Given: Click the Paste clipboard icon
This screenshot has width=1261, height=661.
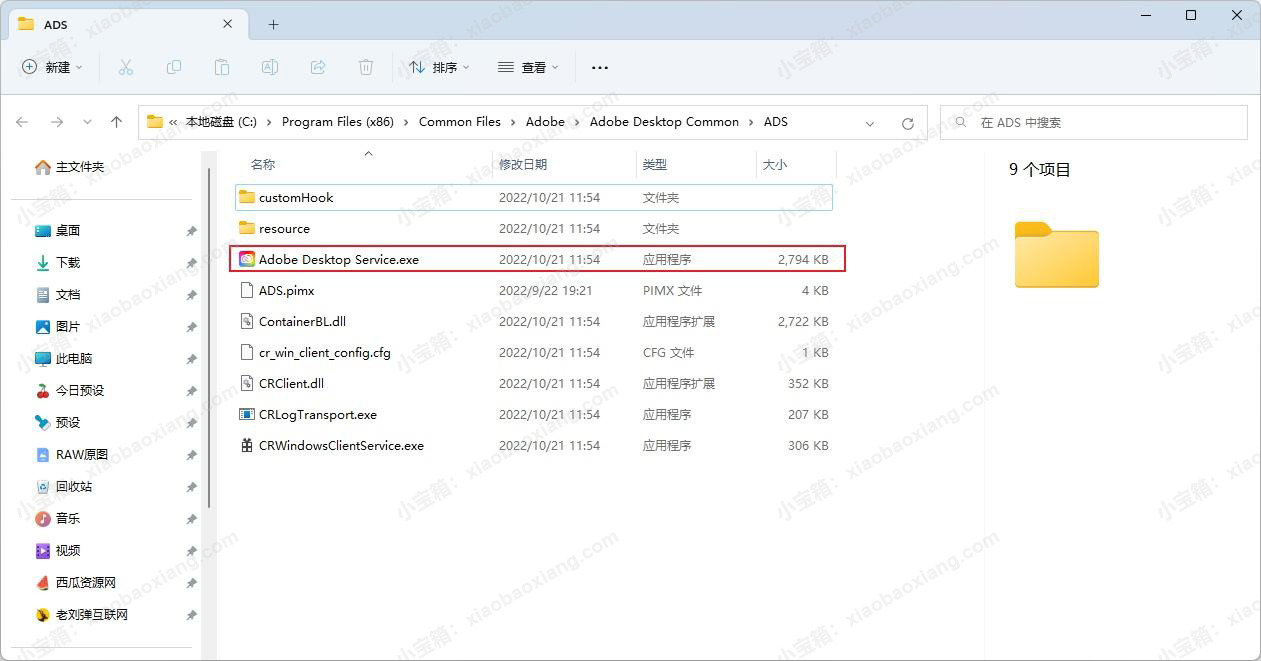Looking at the screenshot, I should pyautogui.click(x=222, y=67).
